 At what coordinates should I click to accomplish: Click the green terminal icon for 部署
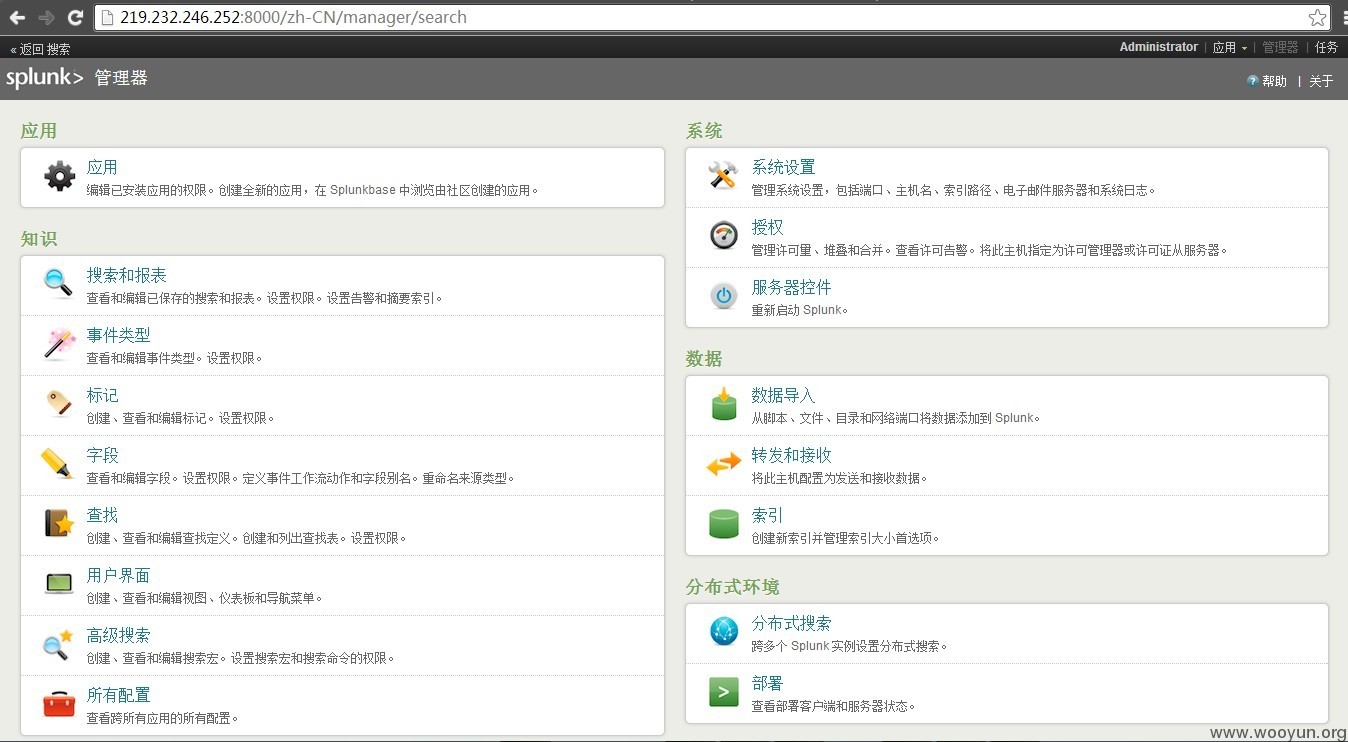(x=723, y=692)
